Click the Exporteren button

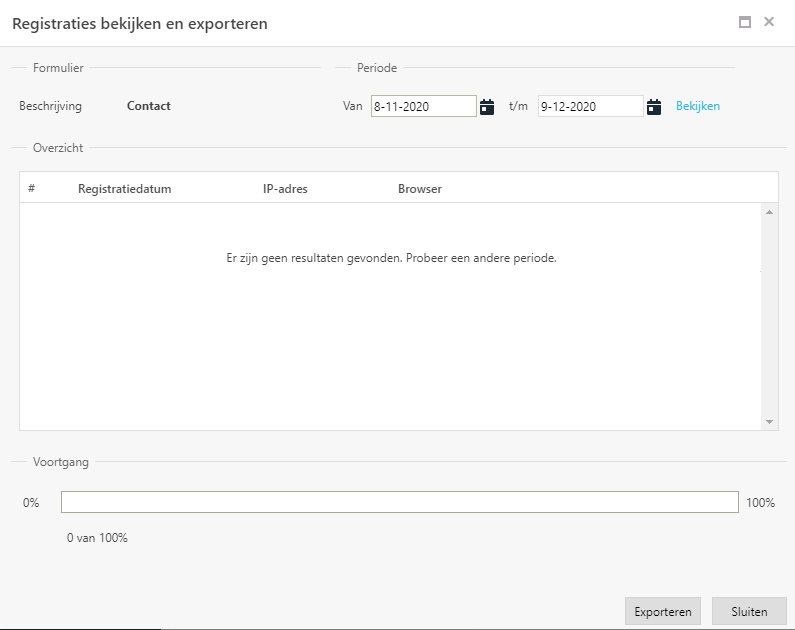pyautogui.click(x=663, y=611)
